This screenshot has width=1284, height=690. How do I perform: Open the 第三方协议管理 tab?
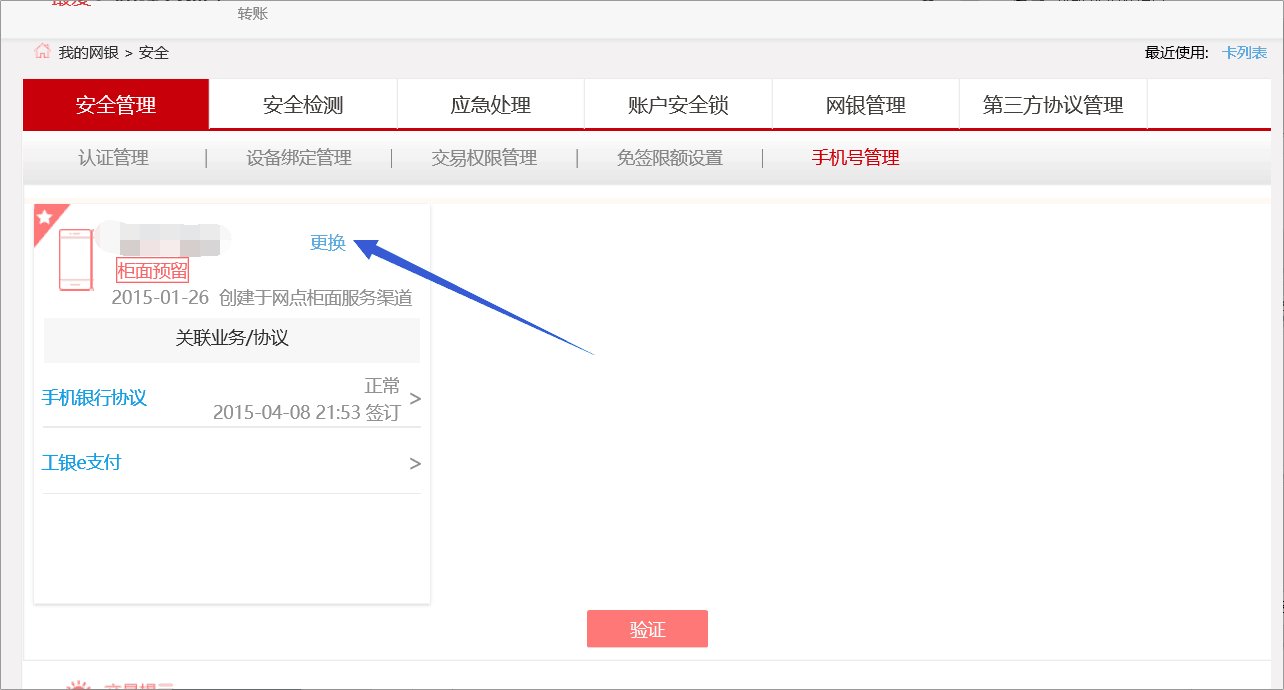point(1051,104)
